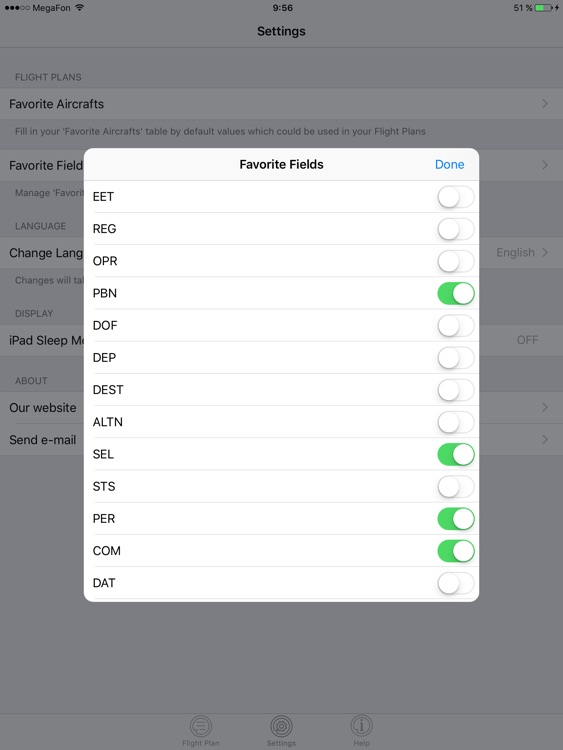Turn off the SEL toggle
The height and width of the screenshot is (750, 563).
[x=456, y=454]
